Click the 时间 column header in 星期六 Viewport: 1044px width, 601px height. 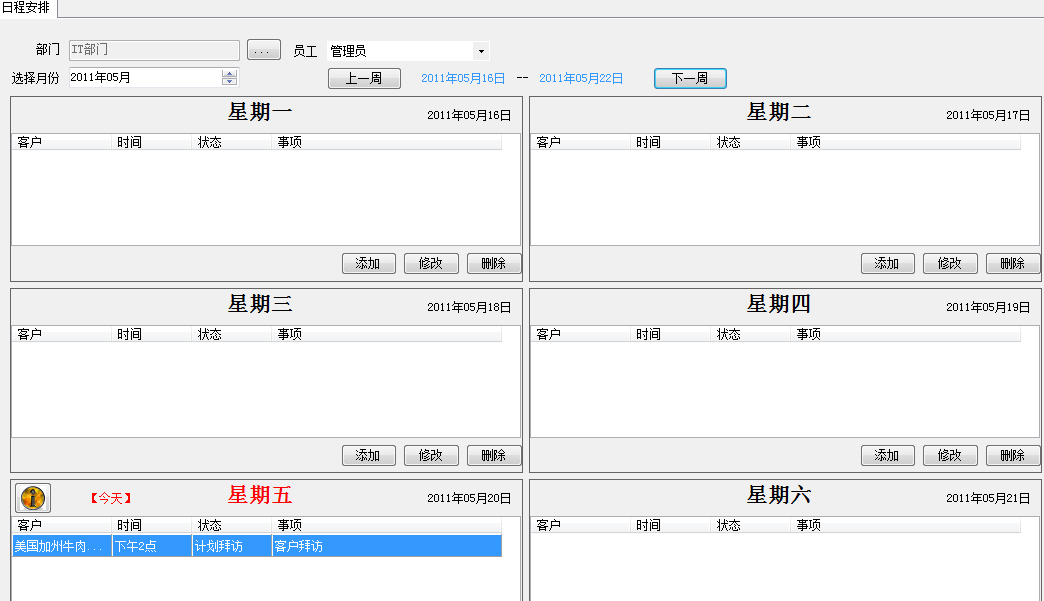670,525
